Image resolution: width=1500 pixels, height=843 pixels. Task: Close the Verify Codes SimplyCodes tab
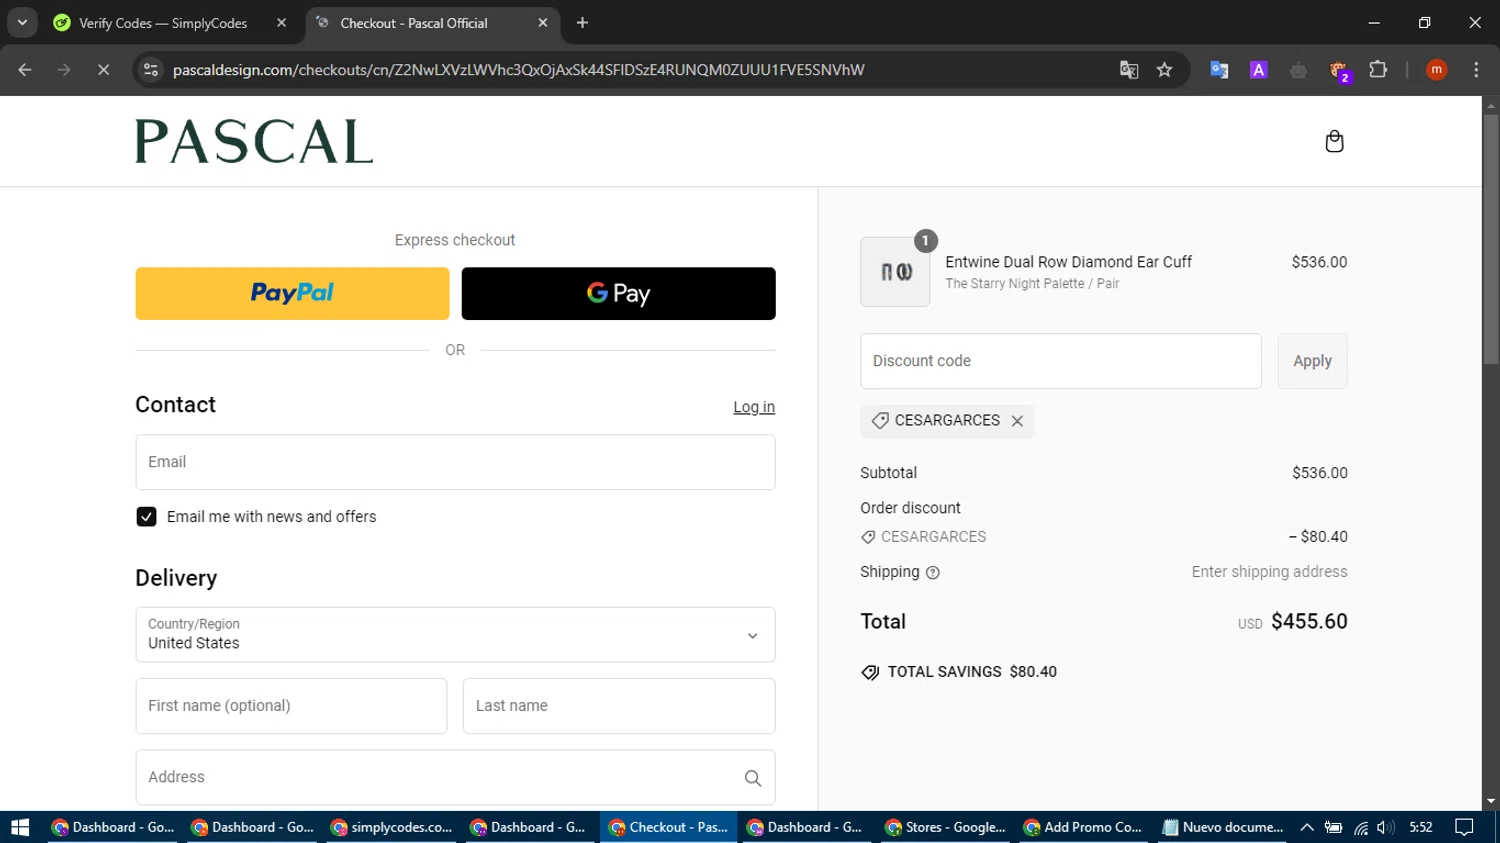pos(281,23)
